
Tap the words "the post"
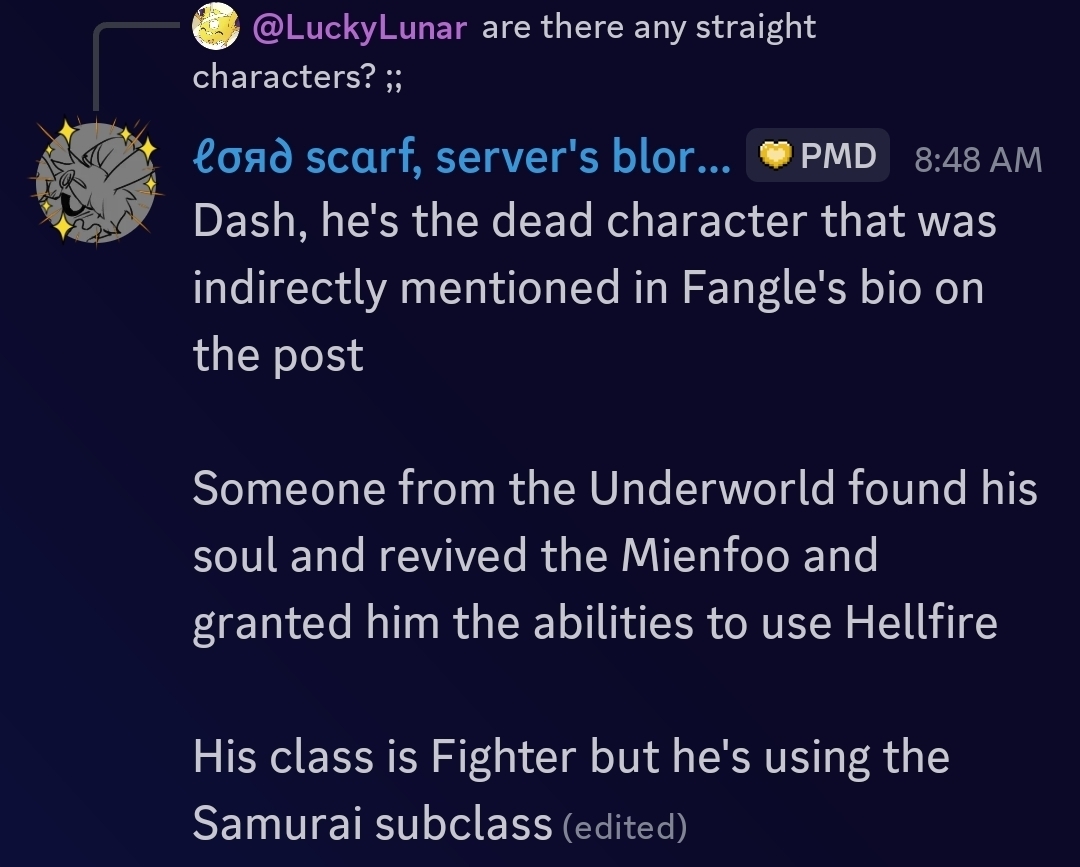[x=278, y=355]
